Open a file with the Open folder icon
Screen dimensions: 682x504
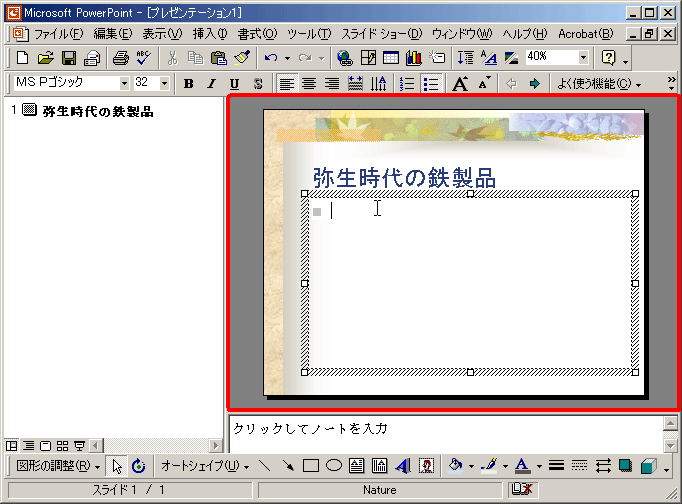[45, 58]
